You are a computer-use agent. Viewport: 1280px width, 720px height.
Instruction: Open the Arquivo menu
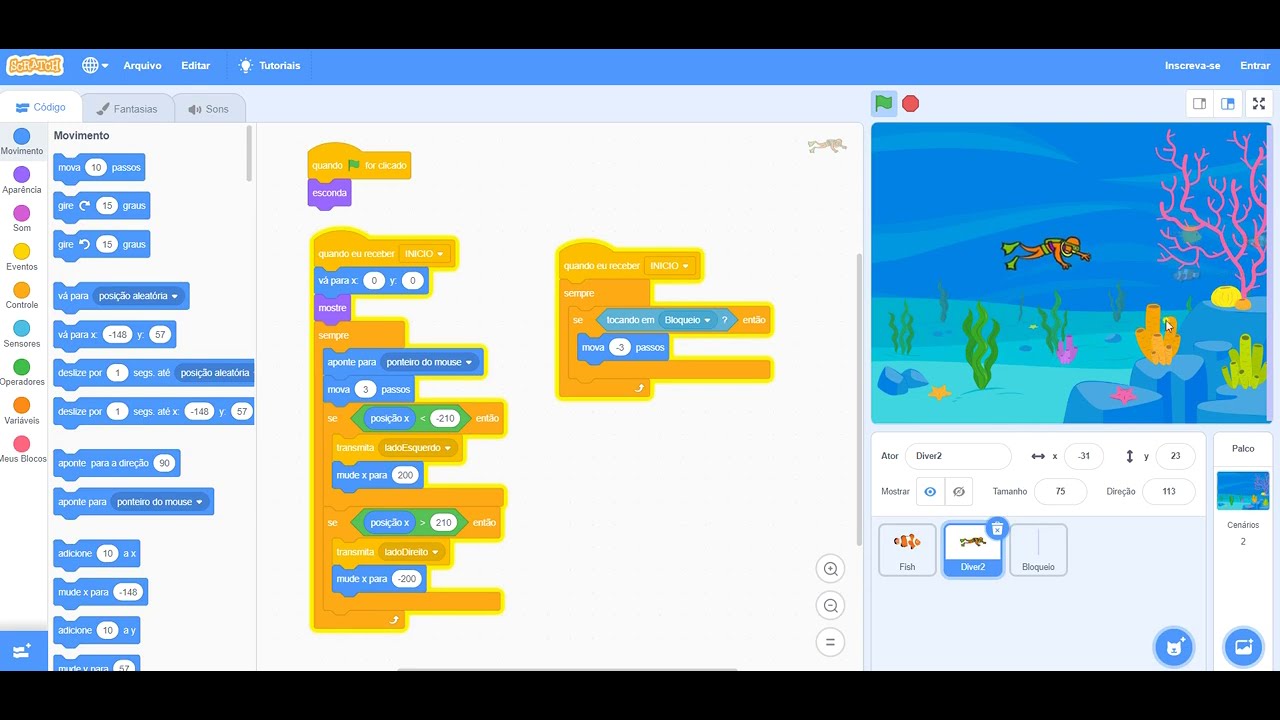tap(142, 65)
